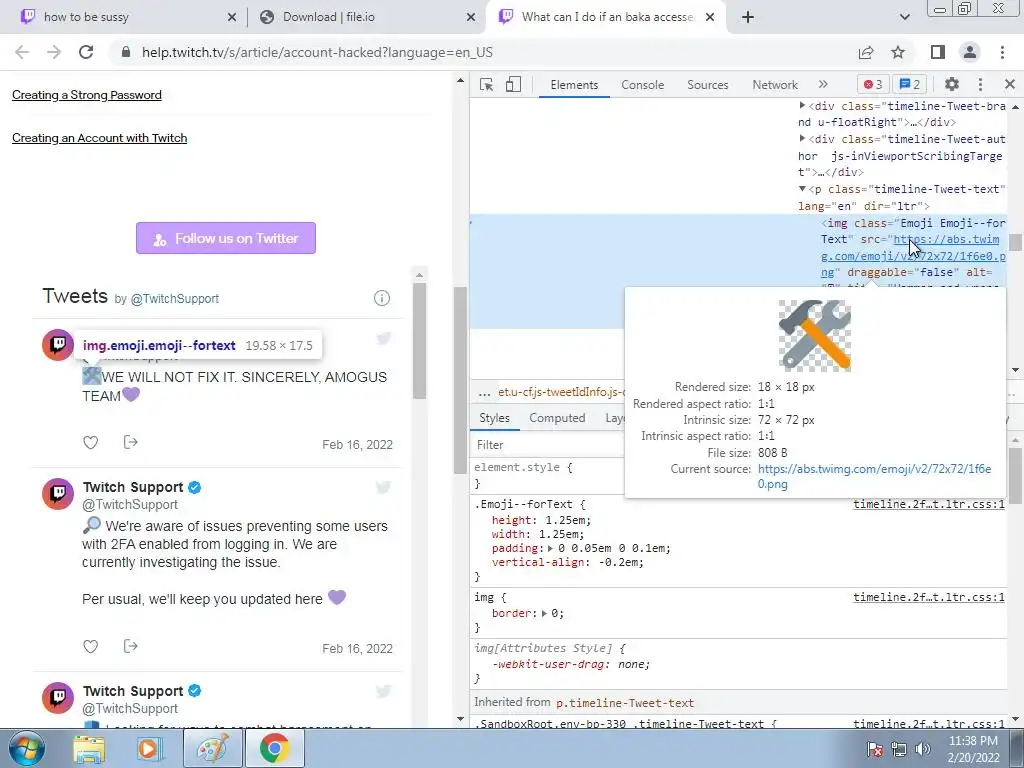Click the address bar URL
The height and width of the screenshot is (768, 1024).
(x=317, y=52)
